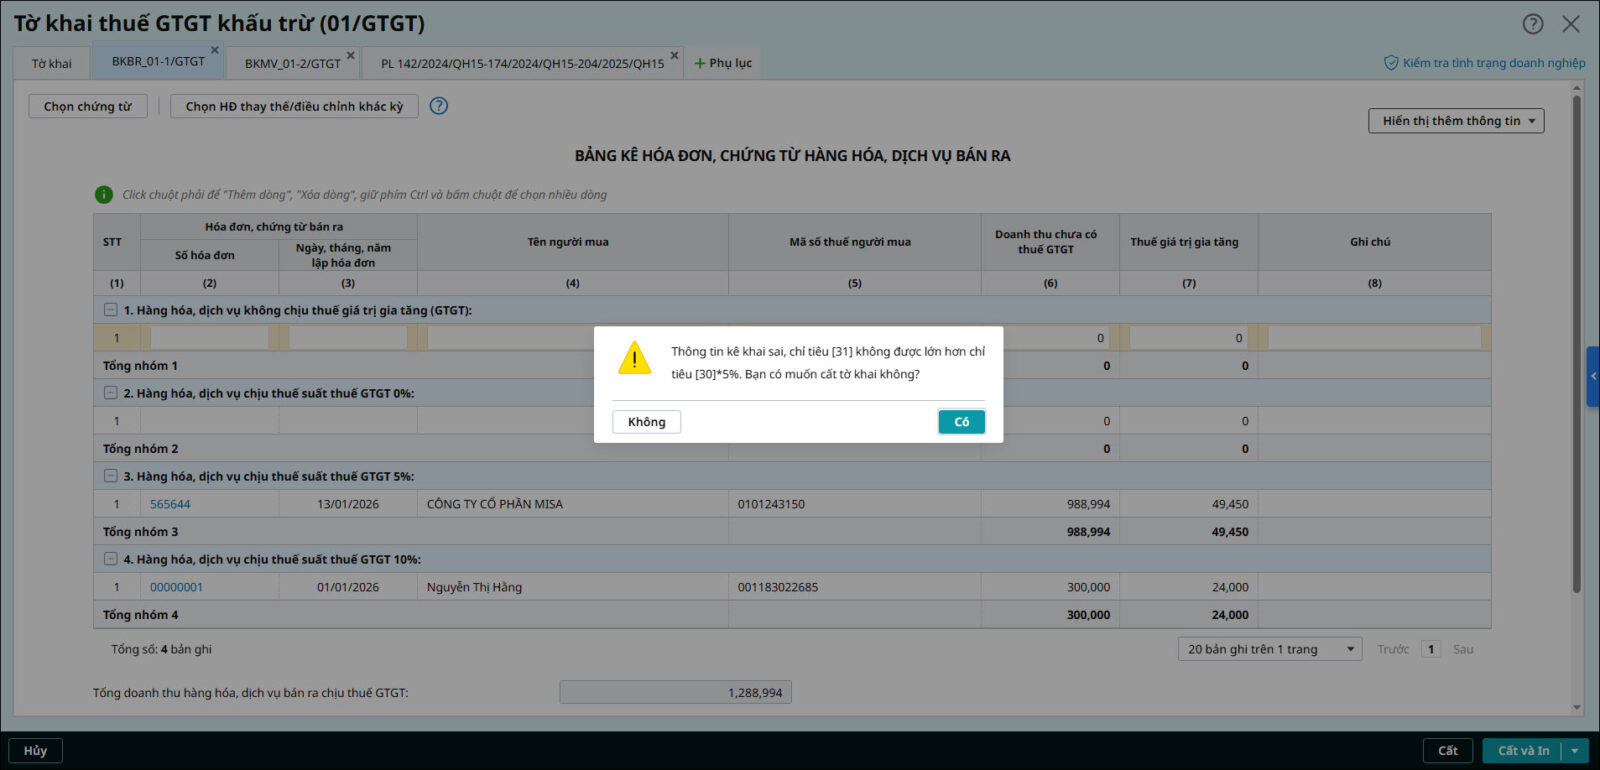Viewport: 1600px width, 770px height.
Task: Collapse group 3 thuế suất GTGT 5%
Action: 111,476
